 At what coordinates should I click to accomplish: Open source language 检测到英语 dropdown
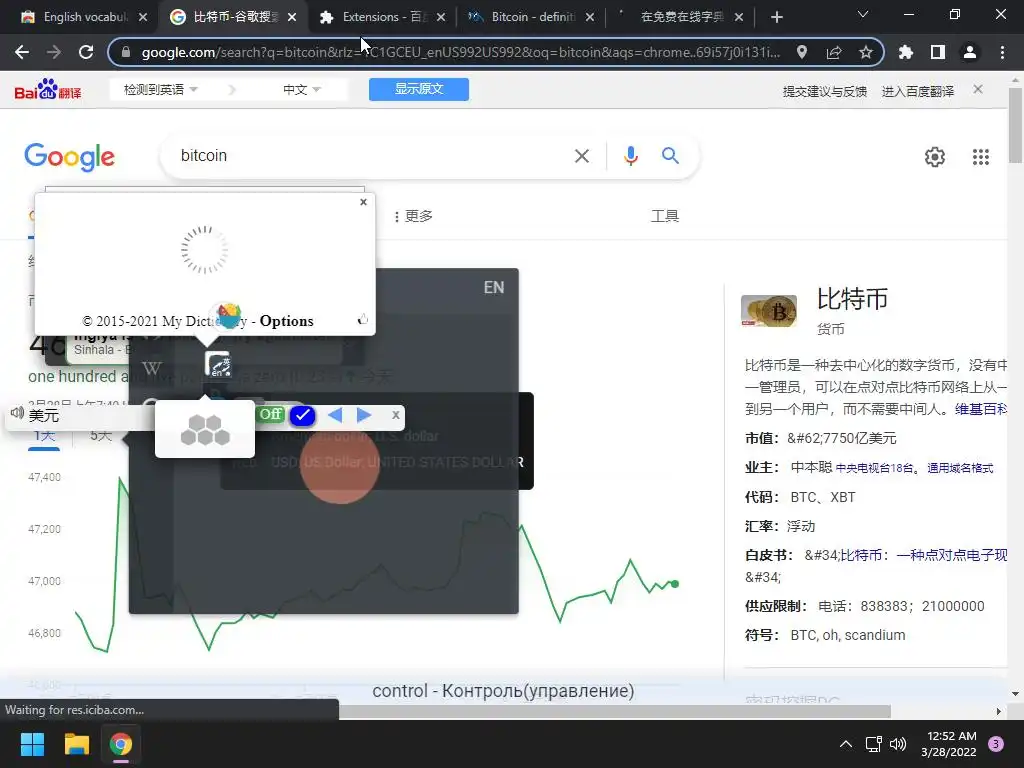coord(161,89)
